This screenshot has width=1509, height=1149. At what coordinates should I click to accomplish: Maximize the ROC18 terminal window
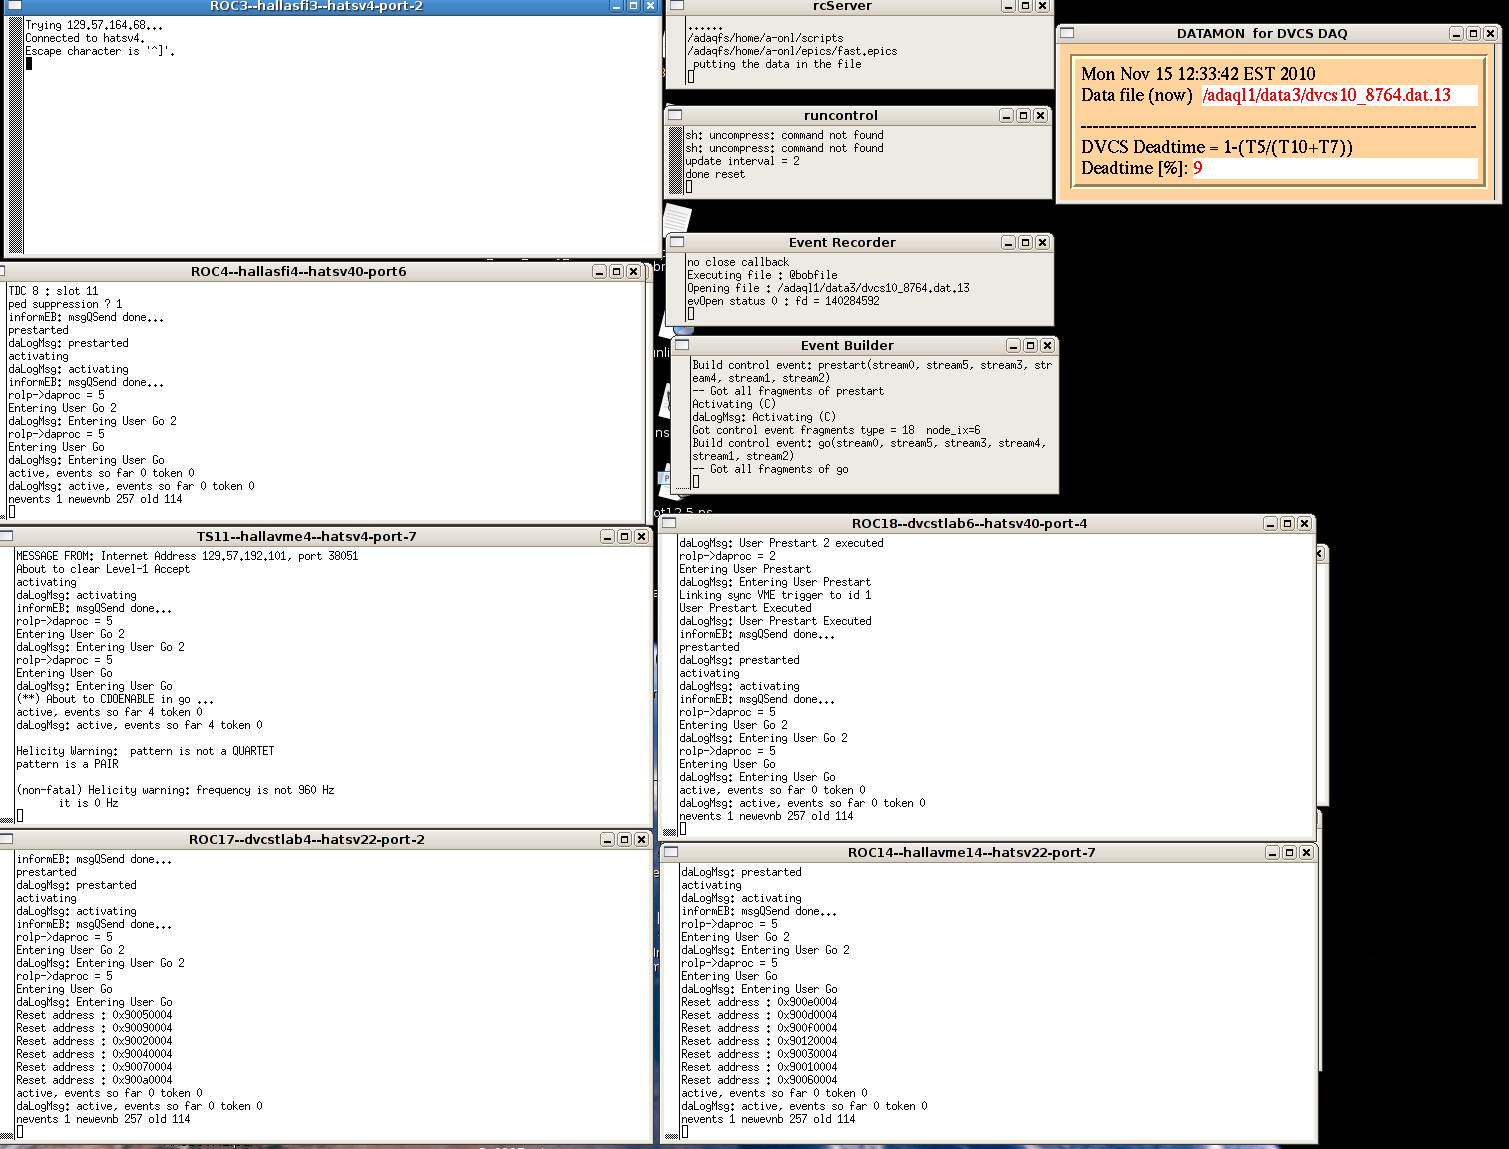(x=1287, y=523)
